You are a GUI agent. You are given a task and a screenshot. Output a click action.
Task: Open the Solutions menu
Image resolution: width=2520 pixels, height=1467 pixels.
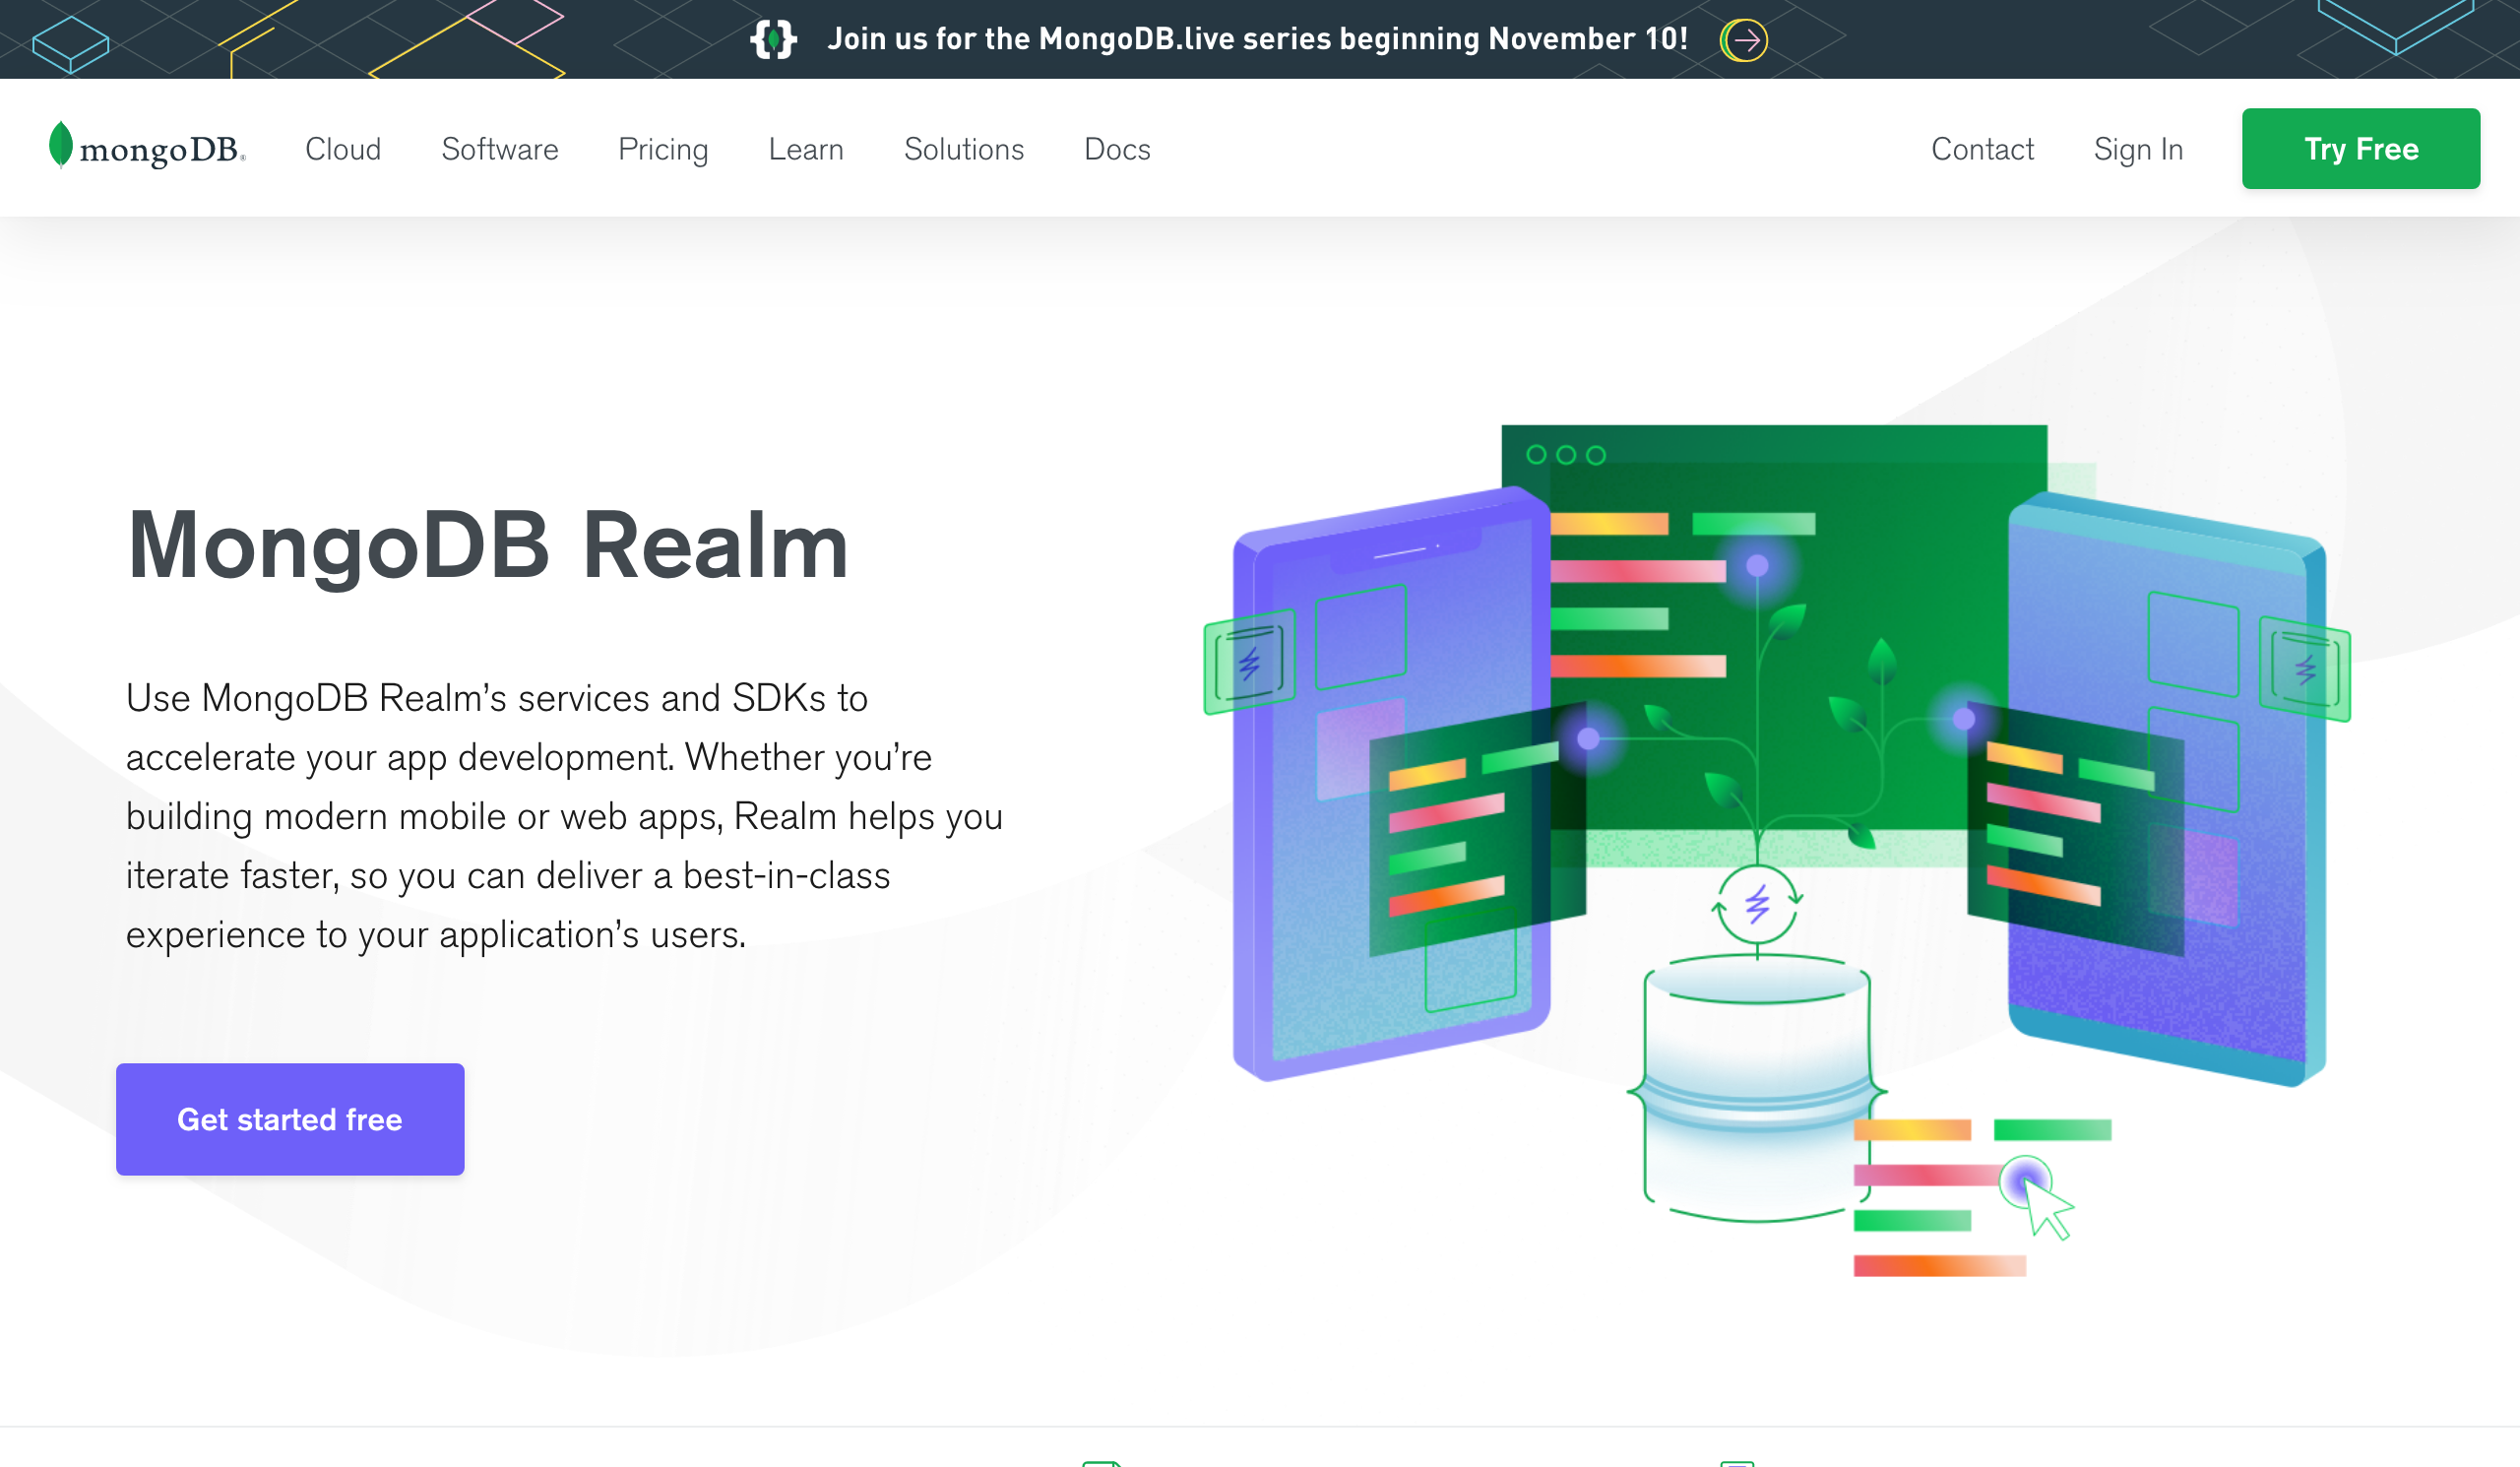coord(964,149)
